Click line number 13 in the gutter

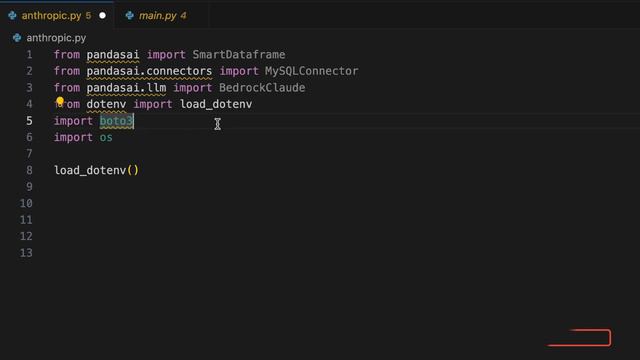[26, 253]
